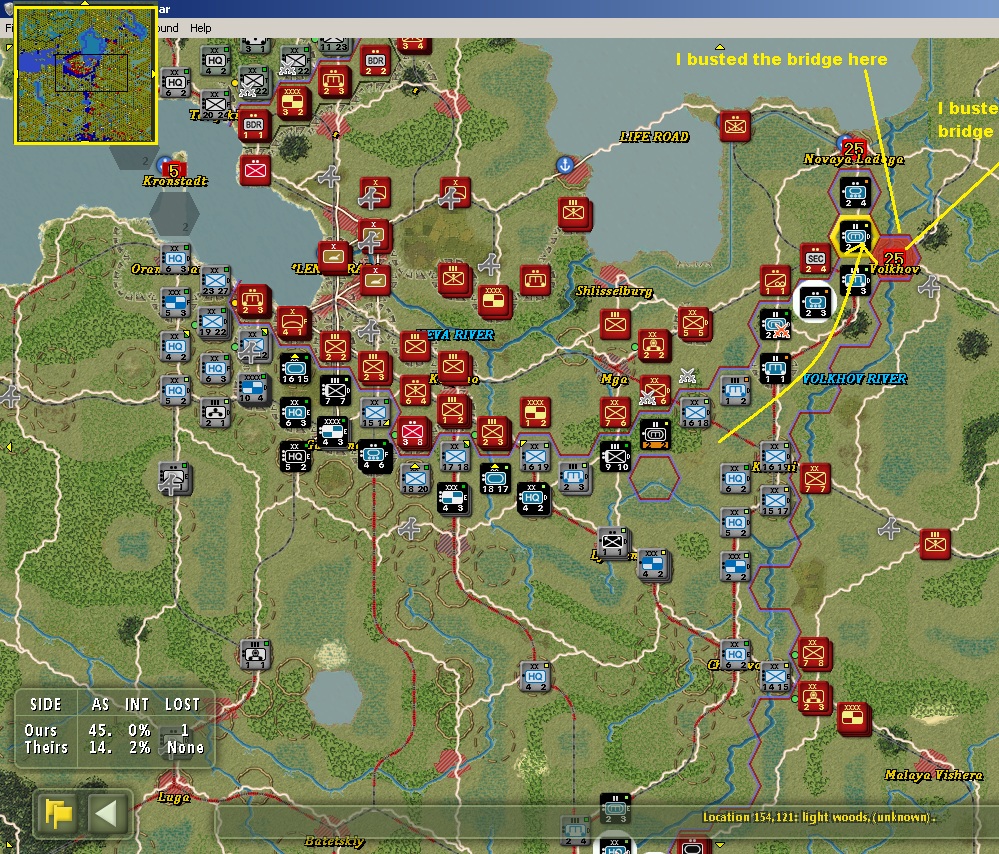The width and height of the screenshot is (999, 854).
Task: Select the infantry counter numbered 14 15
Action: (775, 677)
